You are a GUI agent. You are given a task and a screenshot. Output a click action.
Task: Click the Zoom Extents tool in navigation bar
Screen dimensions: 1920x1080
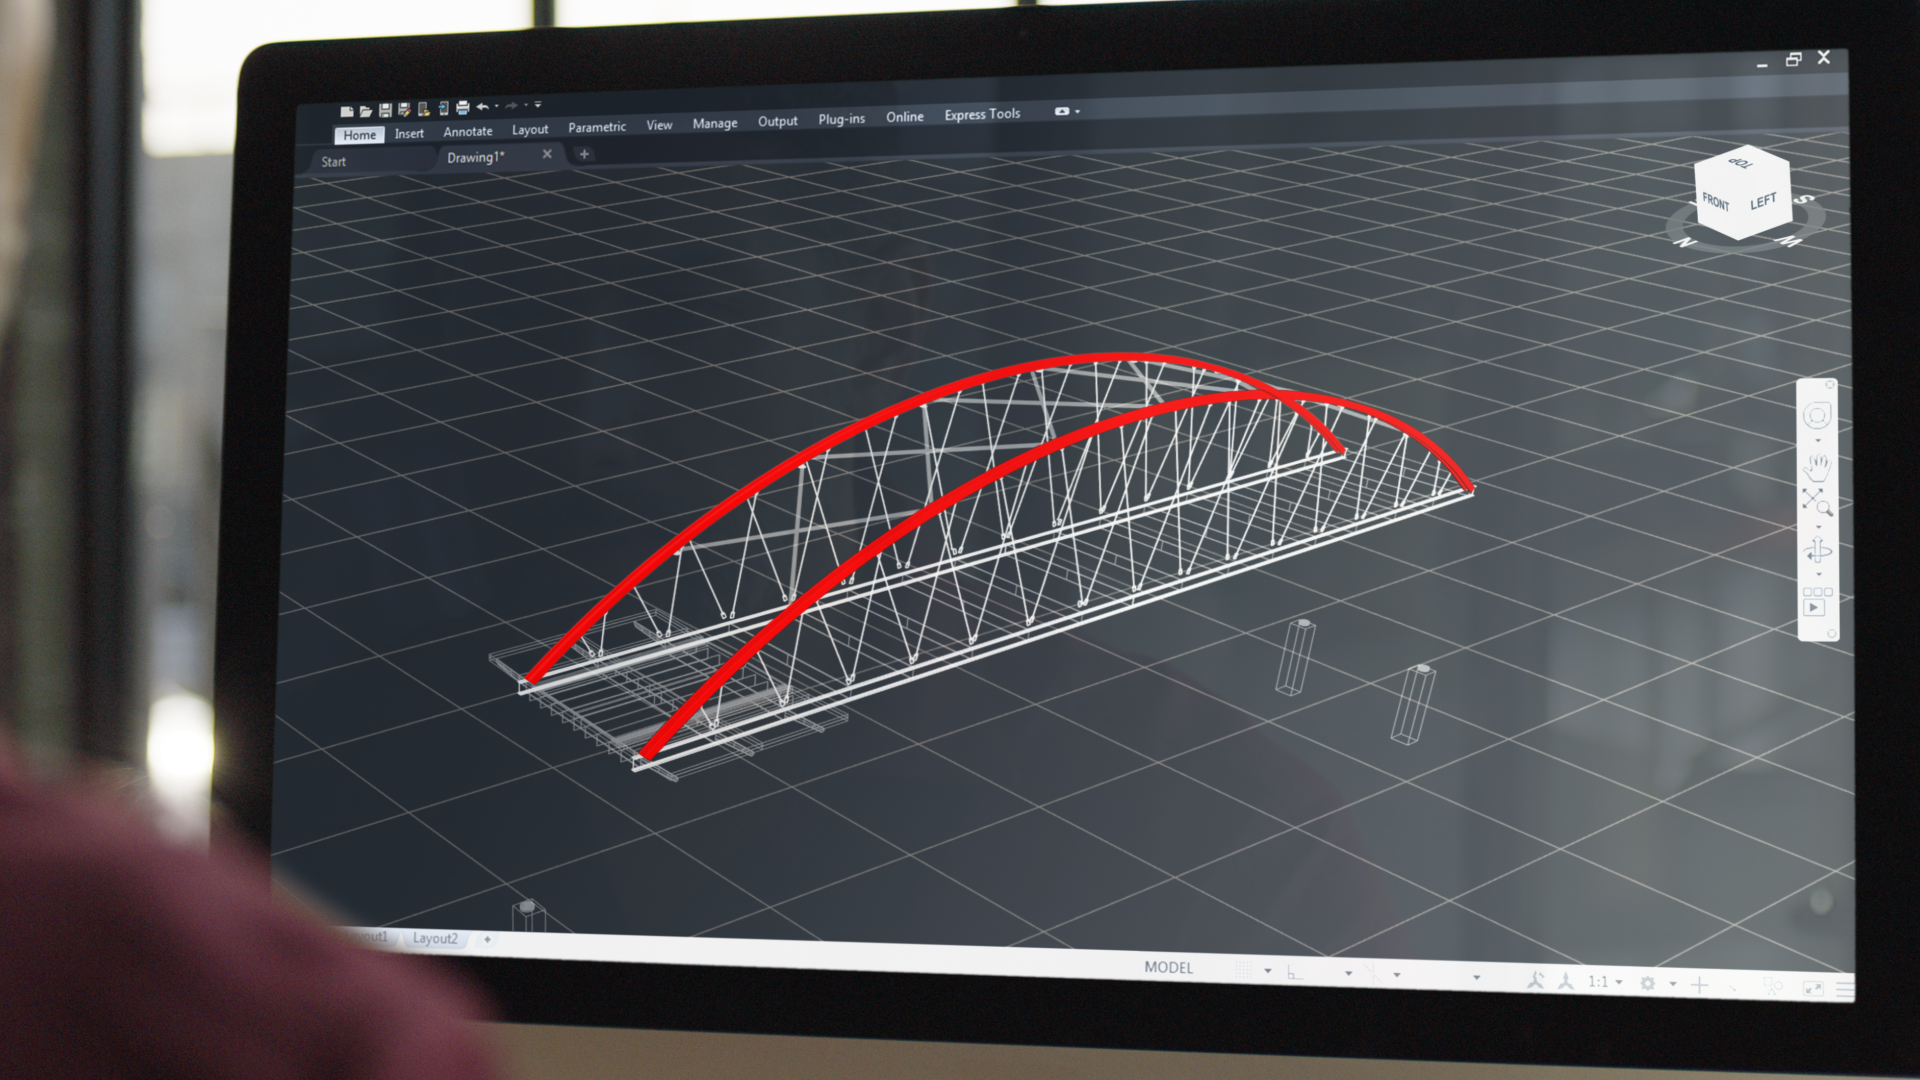click(1817, 503)
